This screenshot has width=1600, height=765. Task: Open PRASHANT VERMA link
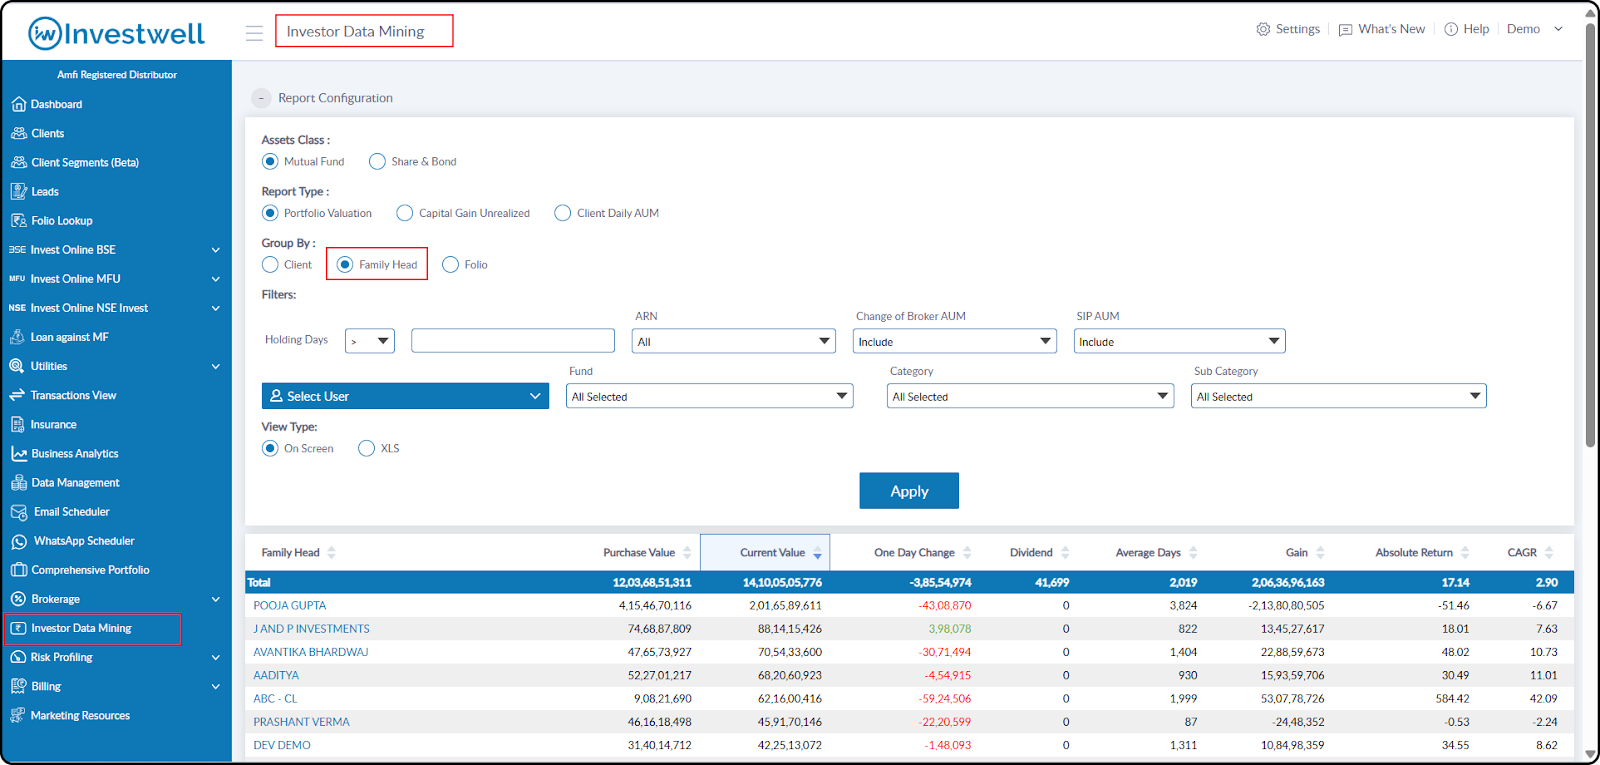click(x=301, y=722)
